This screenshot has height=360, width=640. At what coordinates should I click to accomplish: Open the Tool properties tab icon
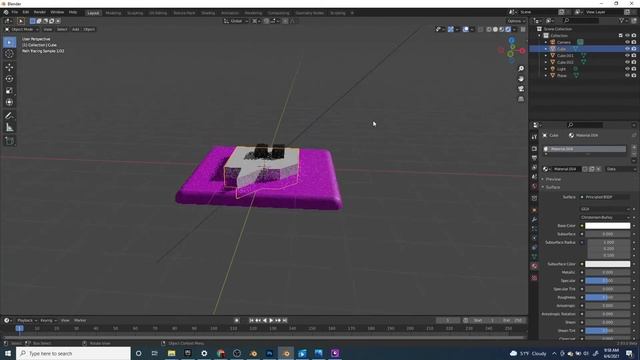click(x=534, y=137)
